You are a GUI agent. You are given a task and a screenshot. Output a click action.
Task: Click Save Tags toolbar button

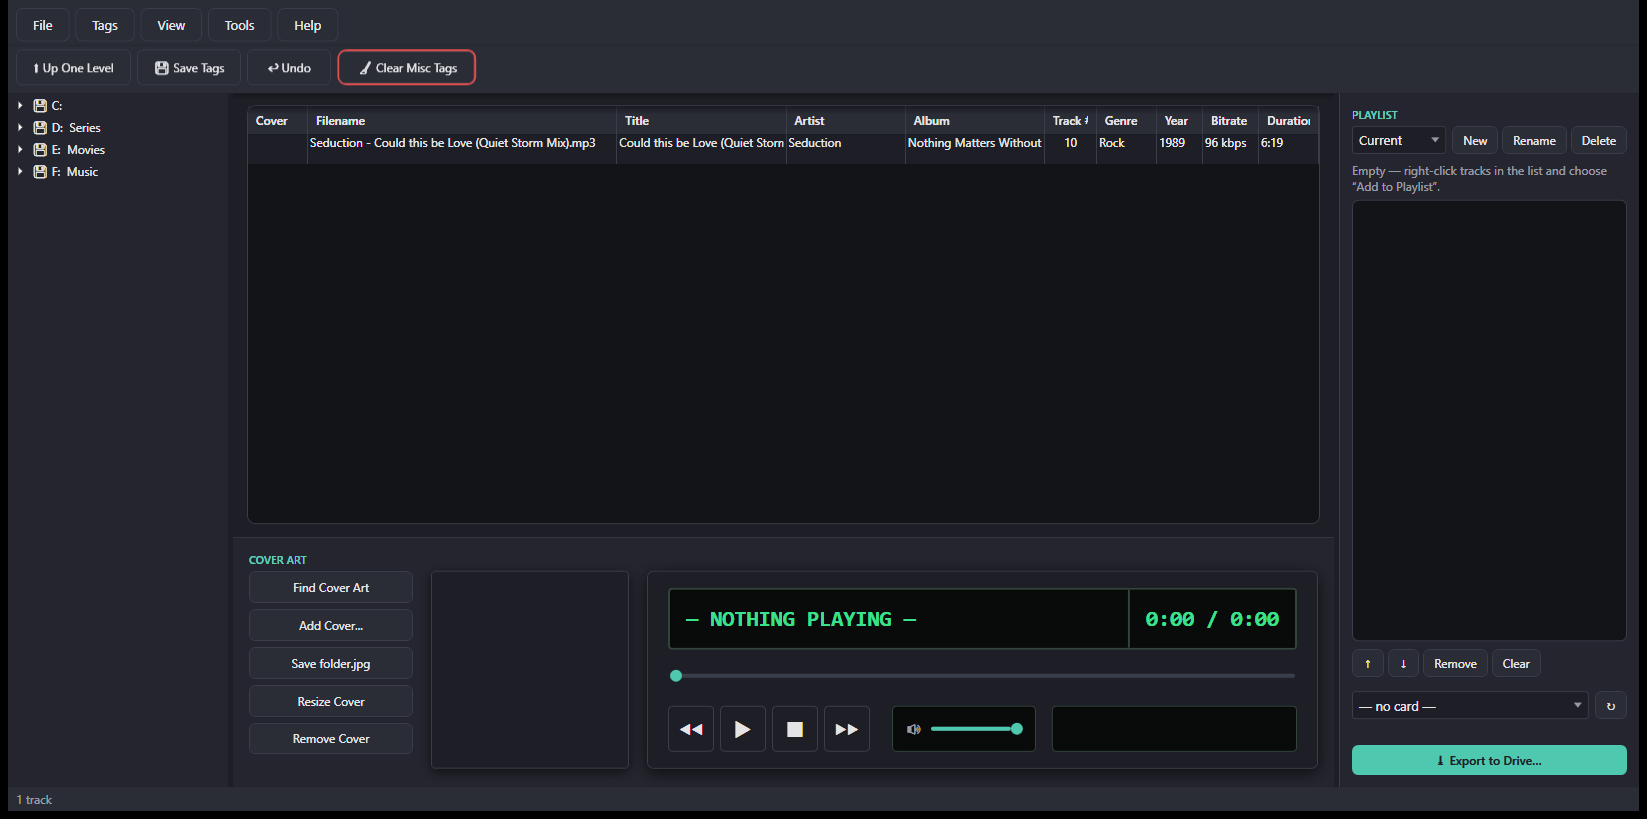pyautogui.click(x=189, y=68)
